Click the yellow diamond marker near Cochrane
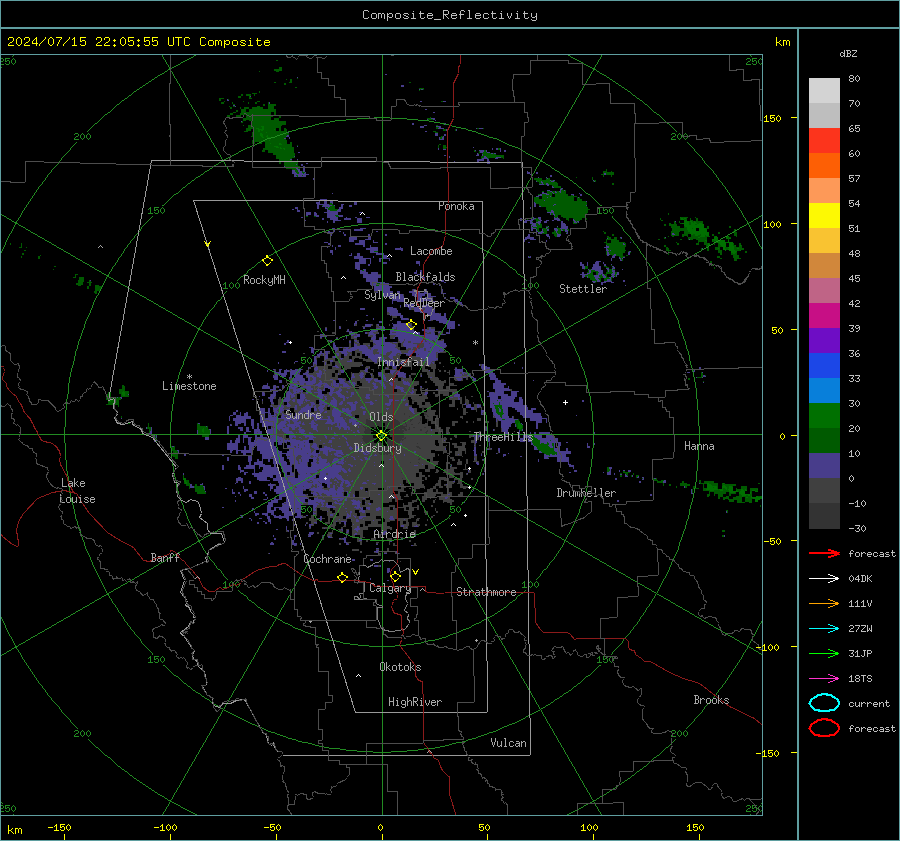 [x=342, y=577]
